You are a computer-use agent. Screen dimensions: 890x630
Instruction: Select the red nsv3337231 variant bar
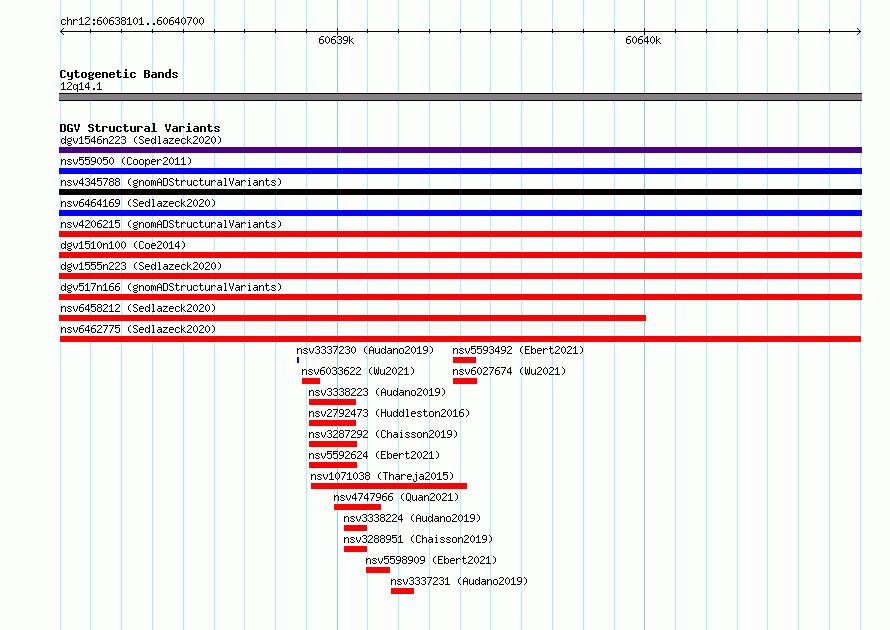402,591
